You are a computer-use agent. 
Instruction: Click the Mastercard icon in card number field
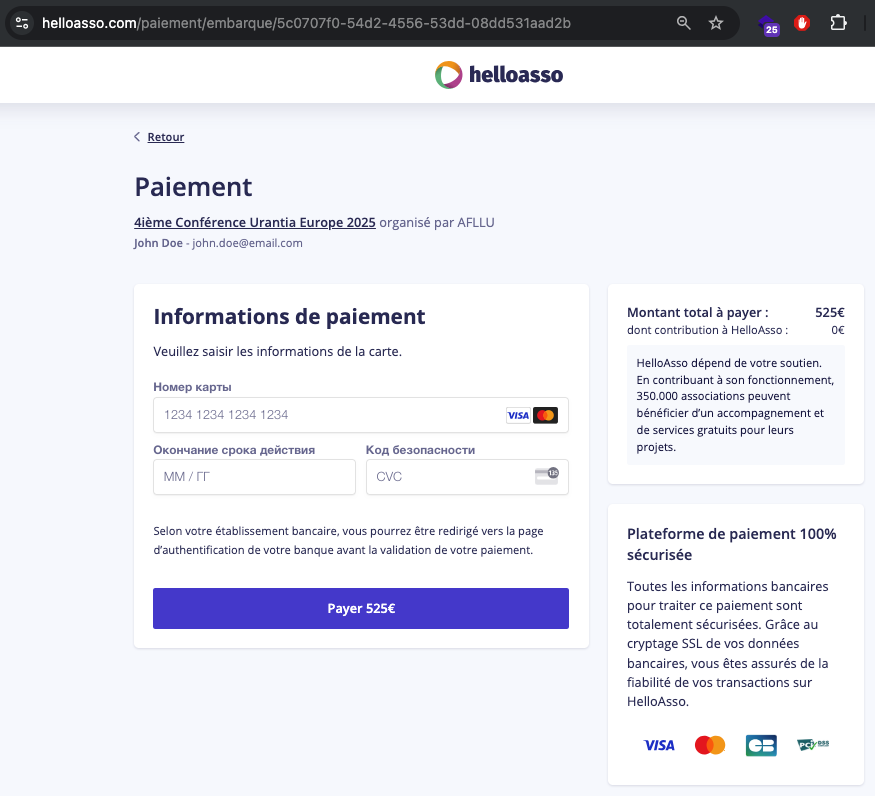point(545,415)
